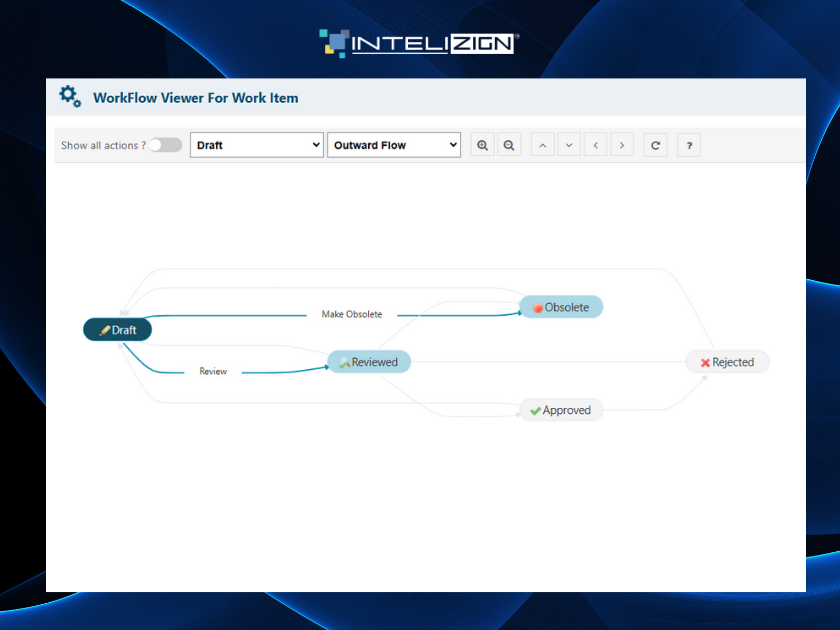
Task: Pan the workflow diagram up
Action: [x=543, y=145]
